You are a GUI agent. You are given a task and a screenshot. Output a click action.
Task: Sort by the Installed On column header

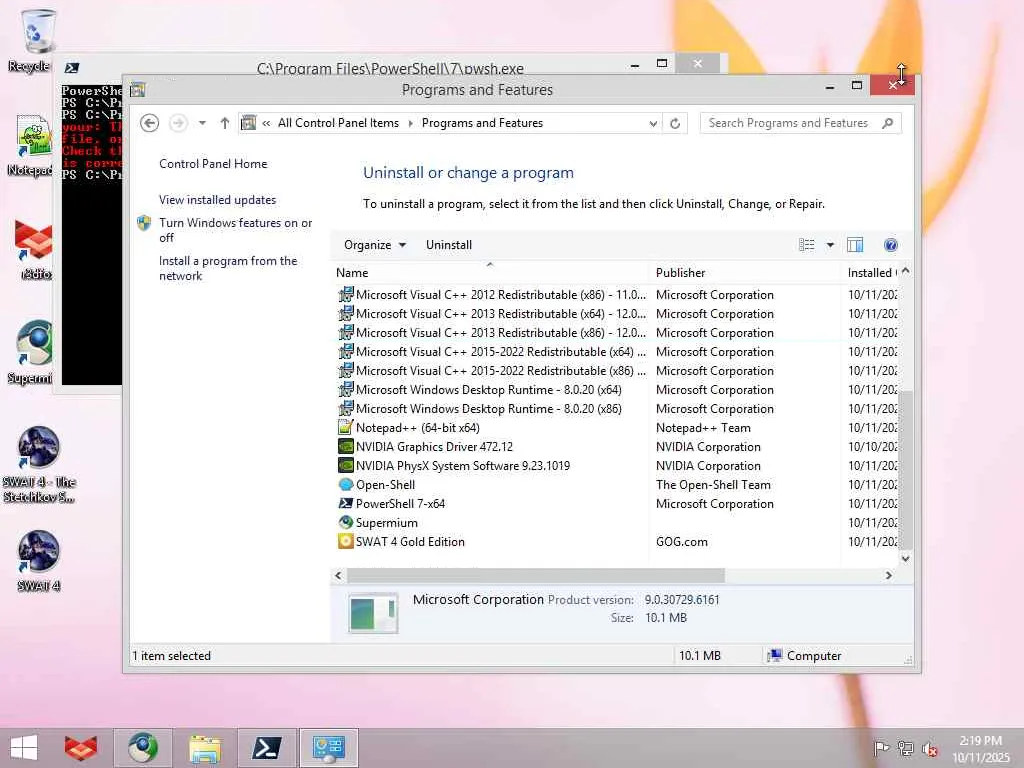click(x=871, y=272)
